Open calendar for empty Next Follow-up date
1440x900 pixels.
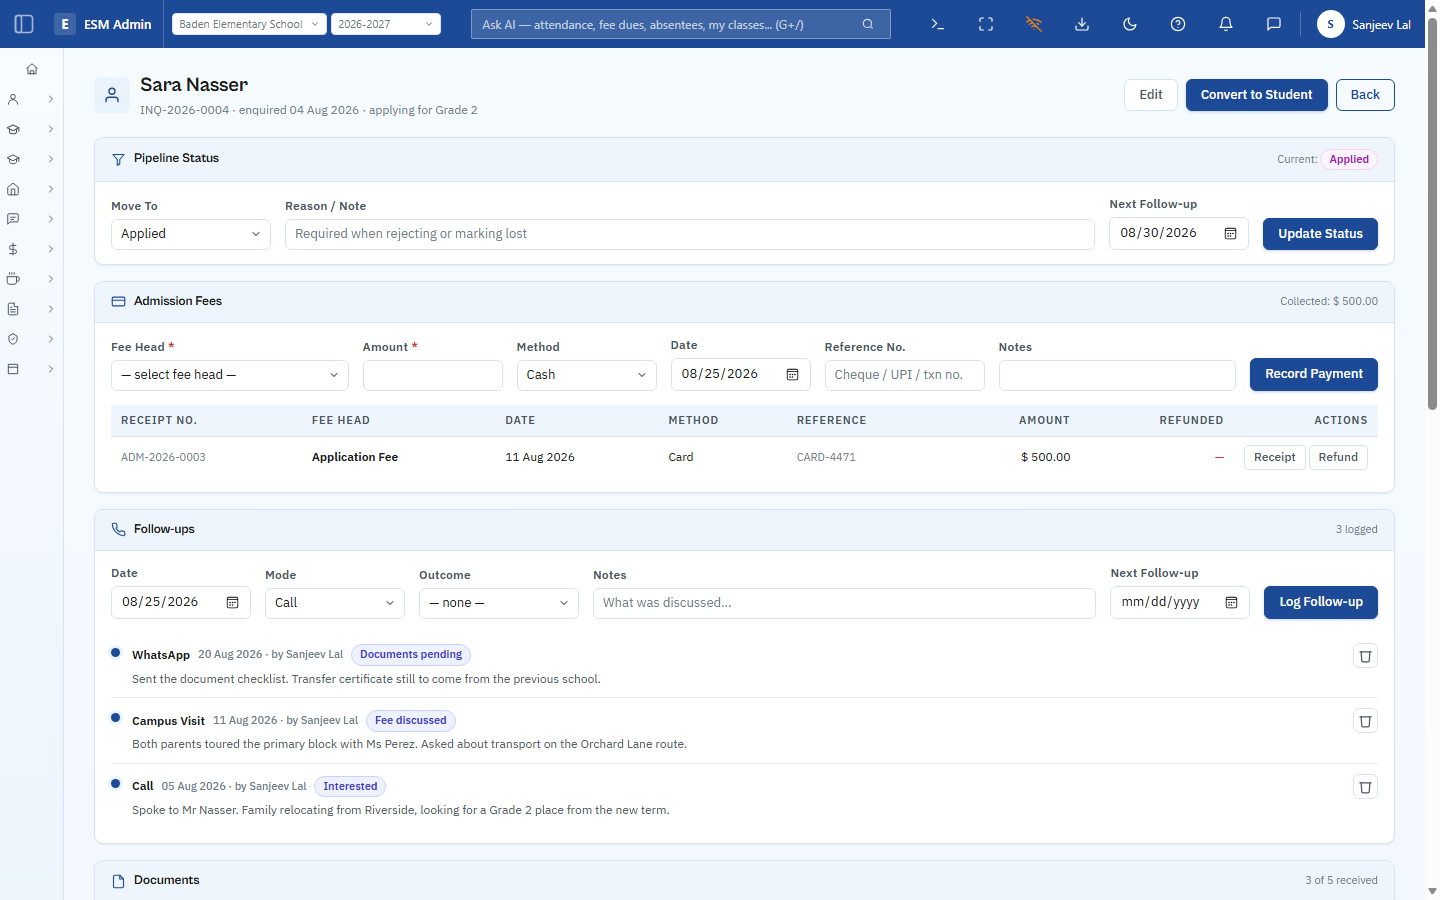[x=1232, y=602]
